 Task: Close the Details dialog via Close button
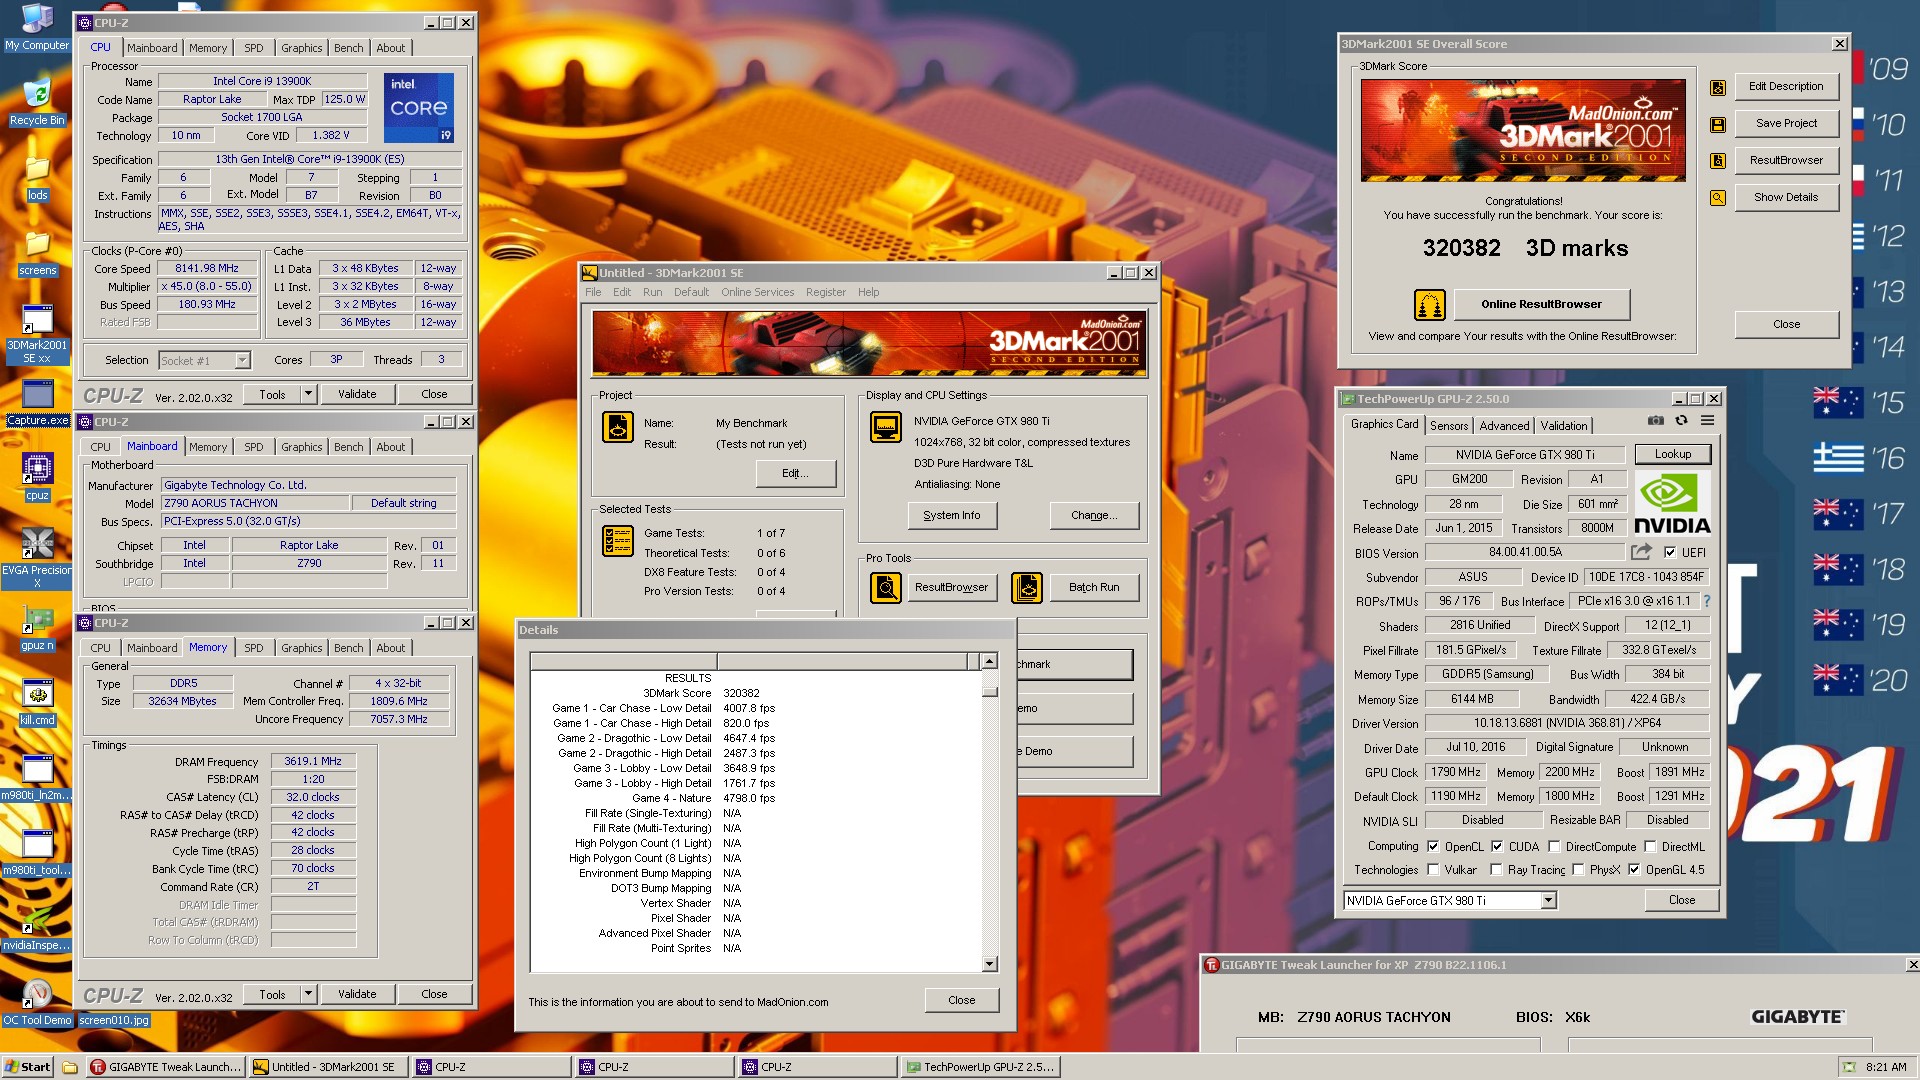961,1000
